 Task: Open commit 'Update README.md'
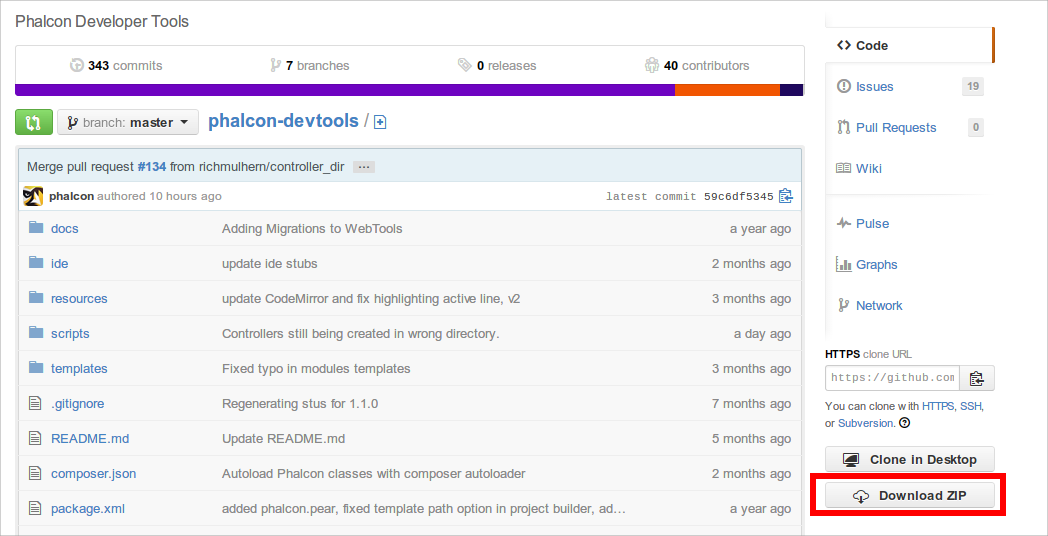[x=283, y=438]
